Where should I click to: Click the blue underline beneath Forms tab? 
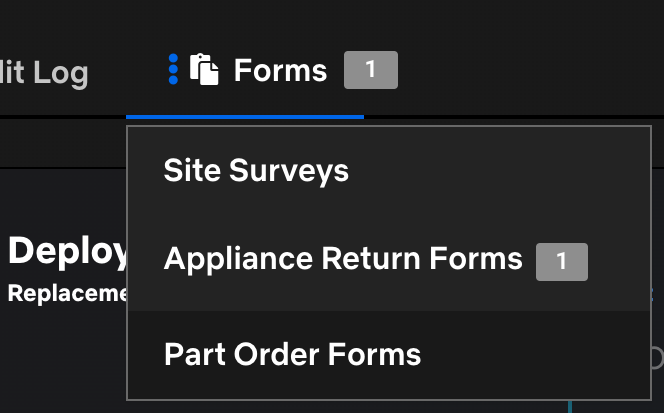point(245,117)
